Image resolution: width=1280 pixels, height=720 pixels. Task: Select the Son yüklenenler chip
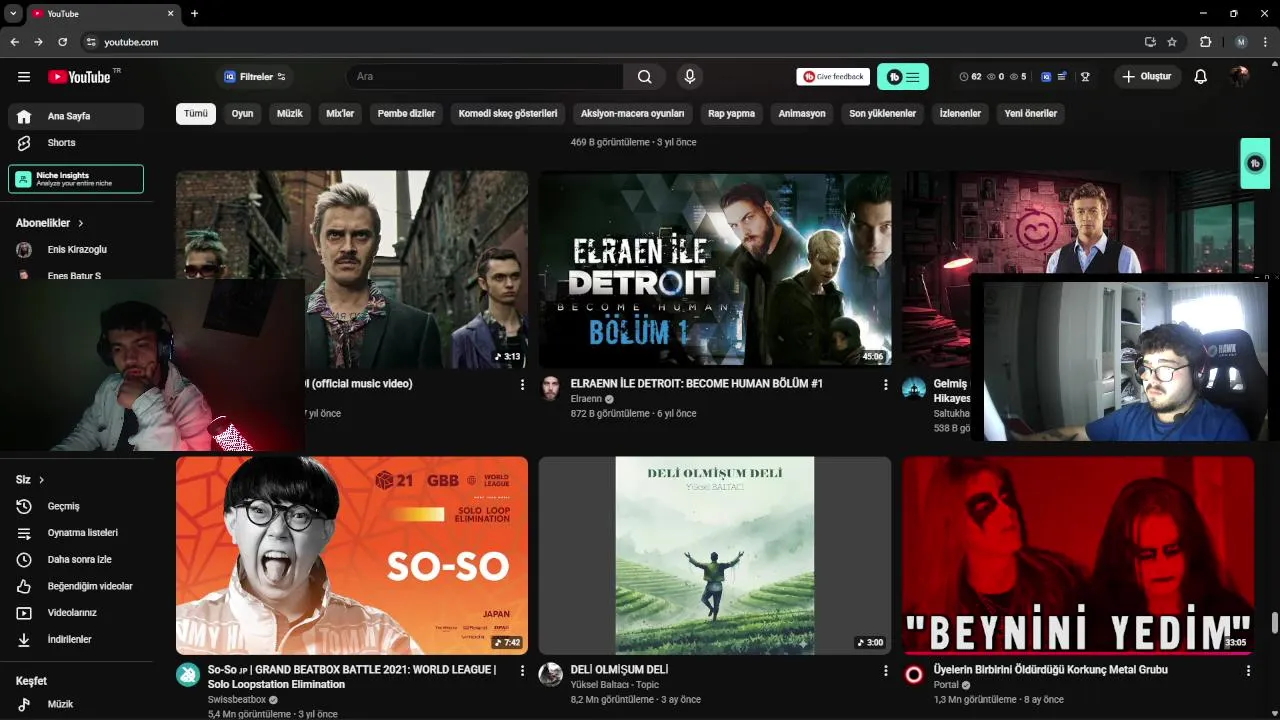point(883,113)
